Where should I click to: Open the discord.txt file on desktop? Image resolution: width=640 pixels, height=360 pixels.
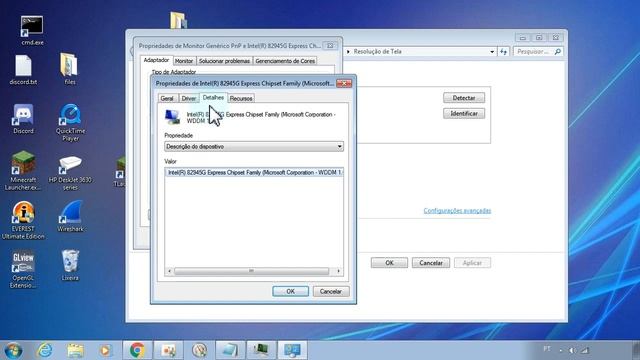pyautogui.click(x=23, y=70)
